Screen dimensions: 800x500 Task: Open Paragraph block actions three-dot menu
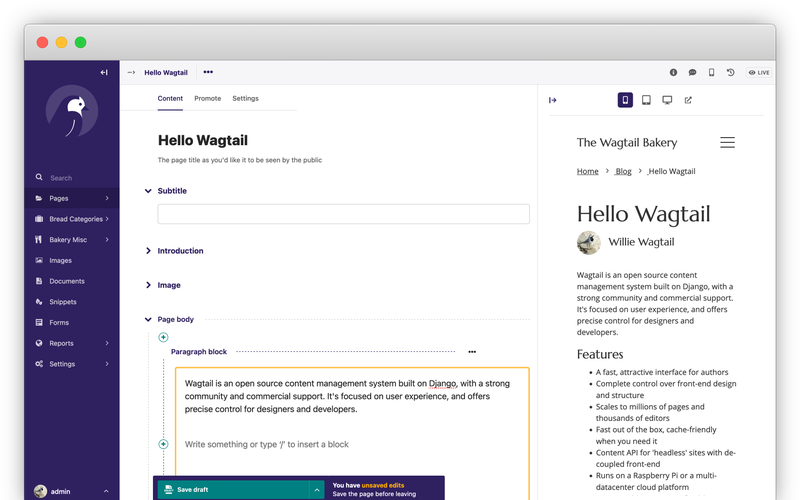point(472,352)
